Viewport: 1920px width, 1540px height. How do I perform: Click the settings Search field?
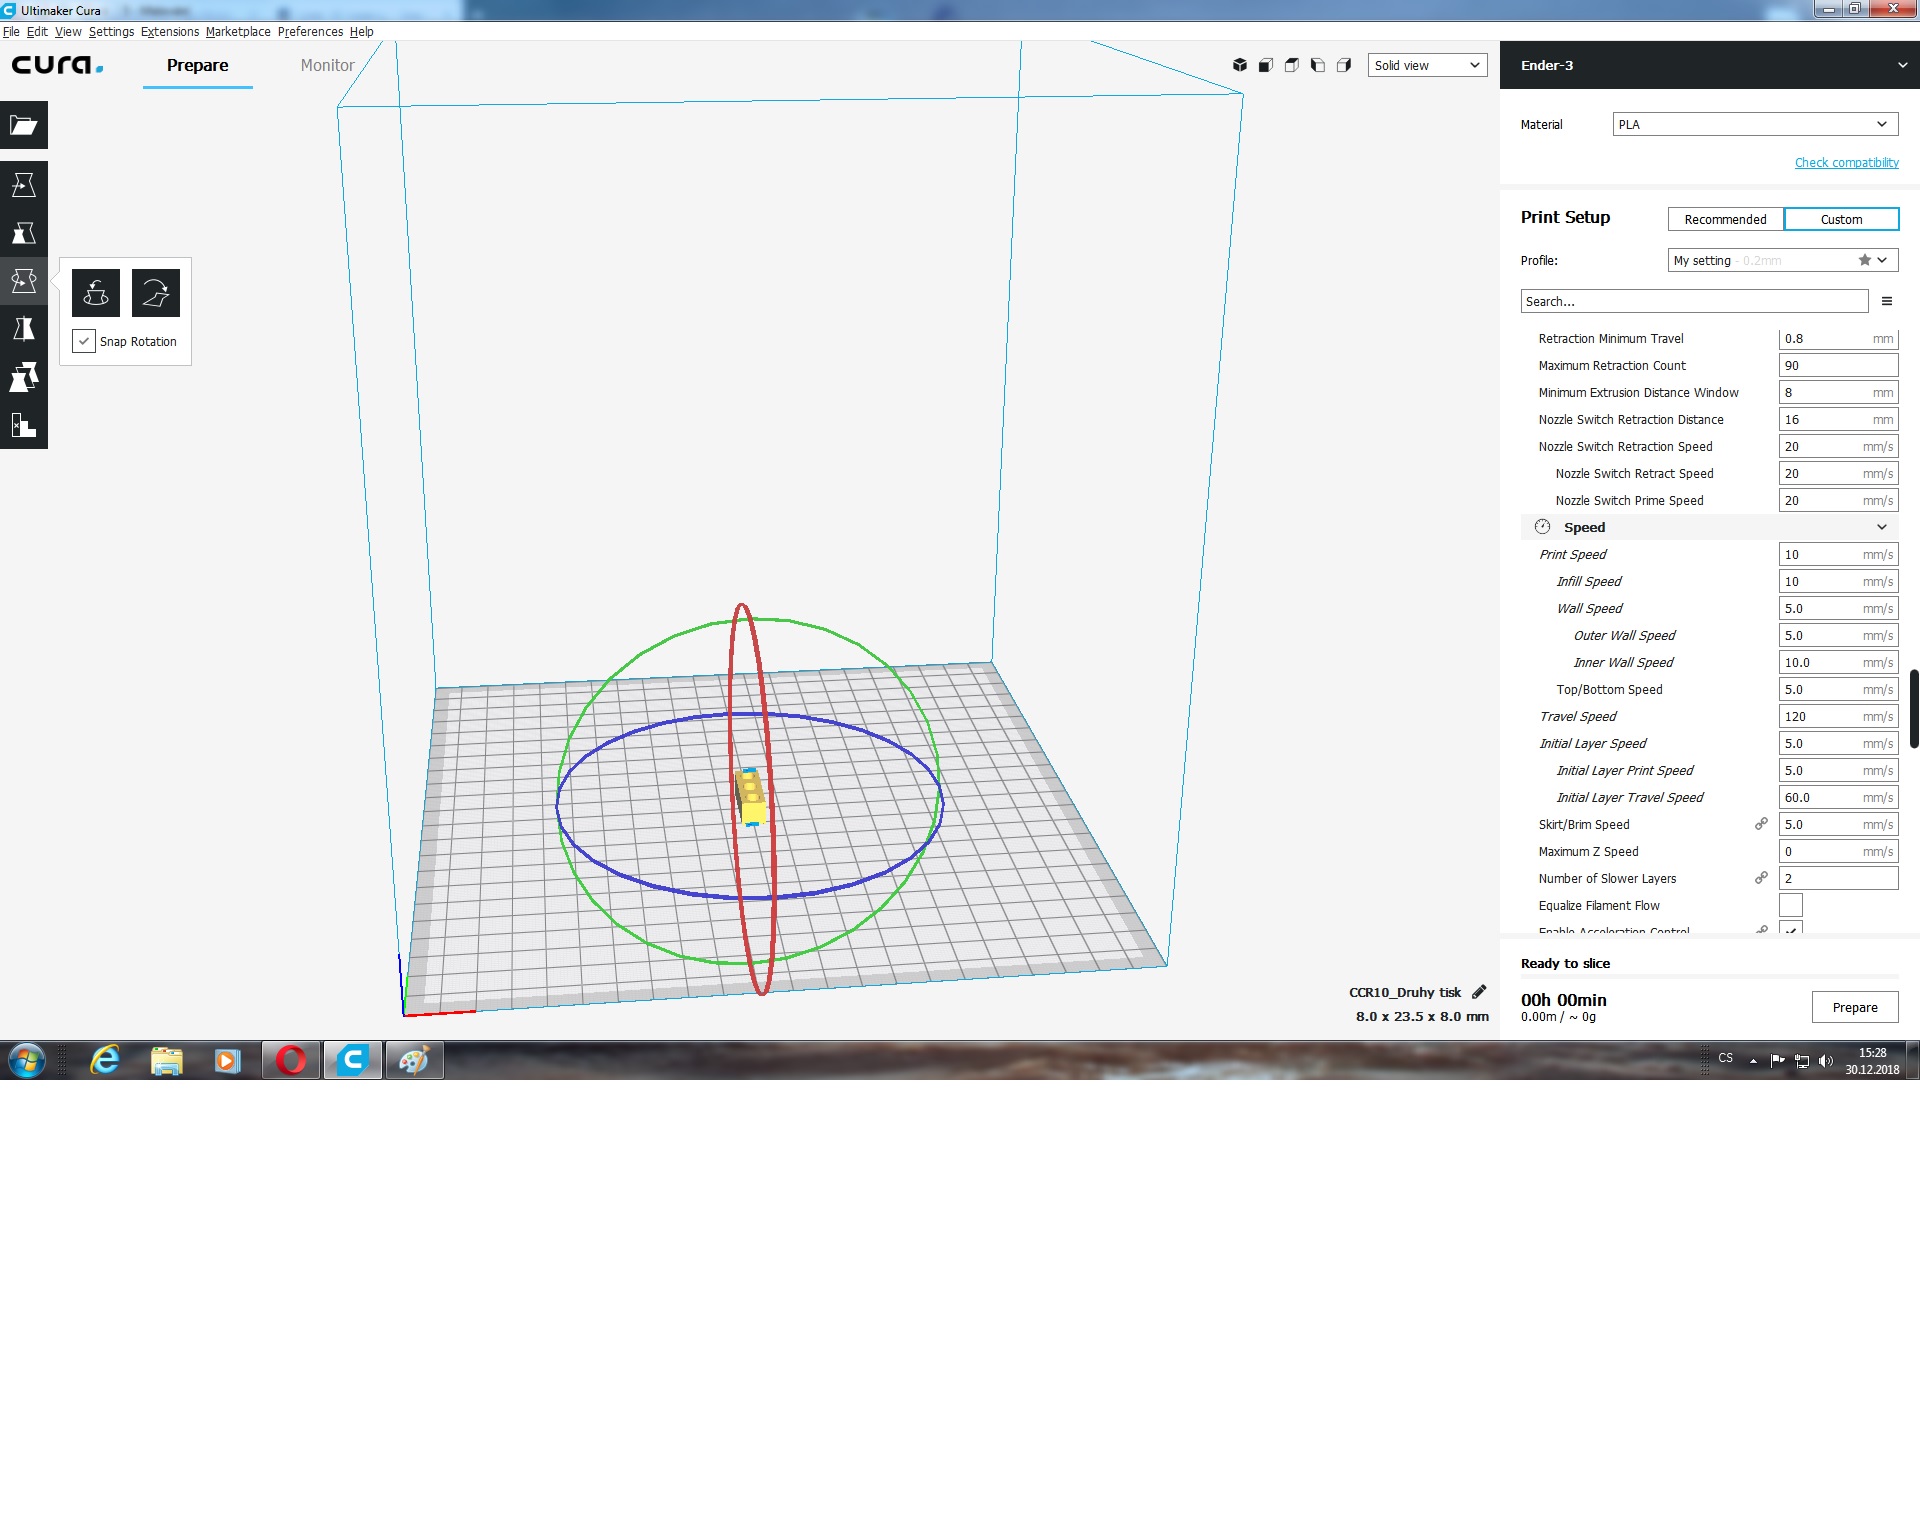(x=1693, y=301)
